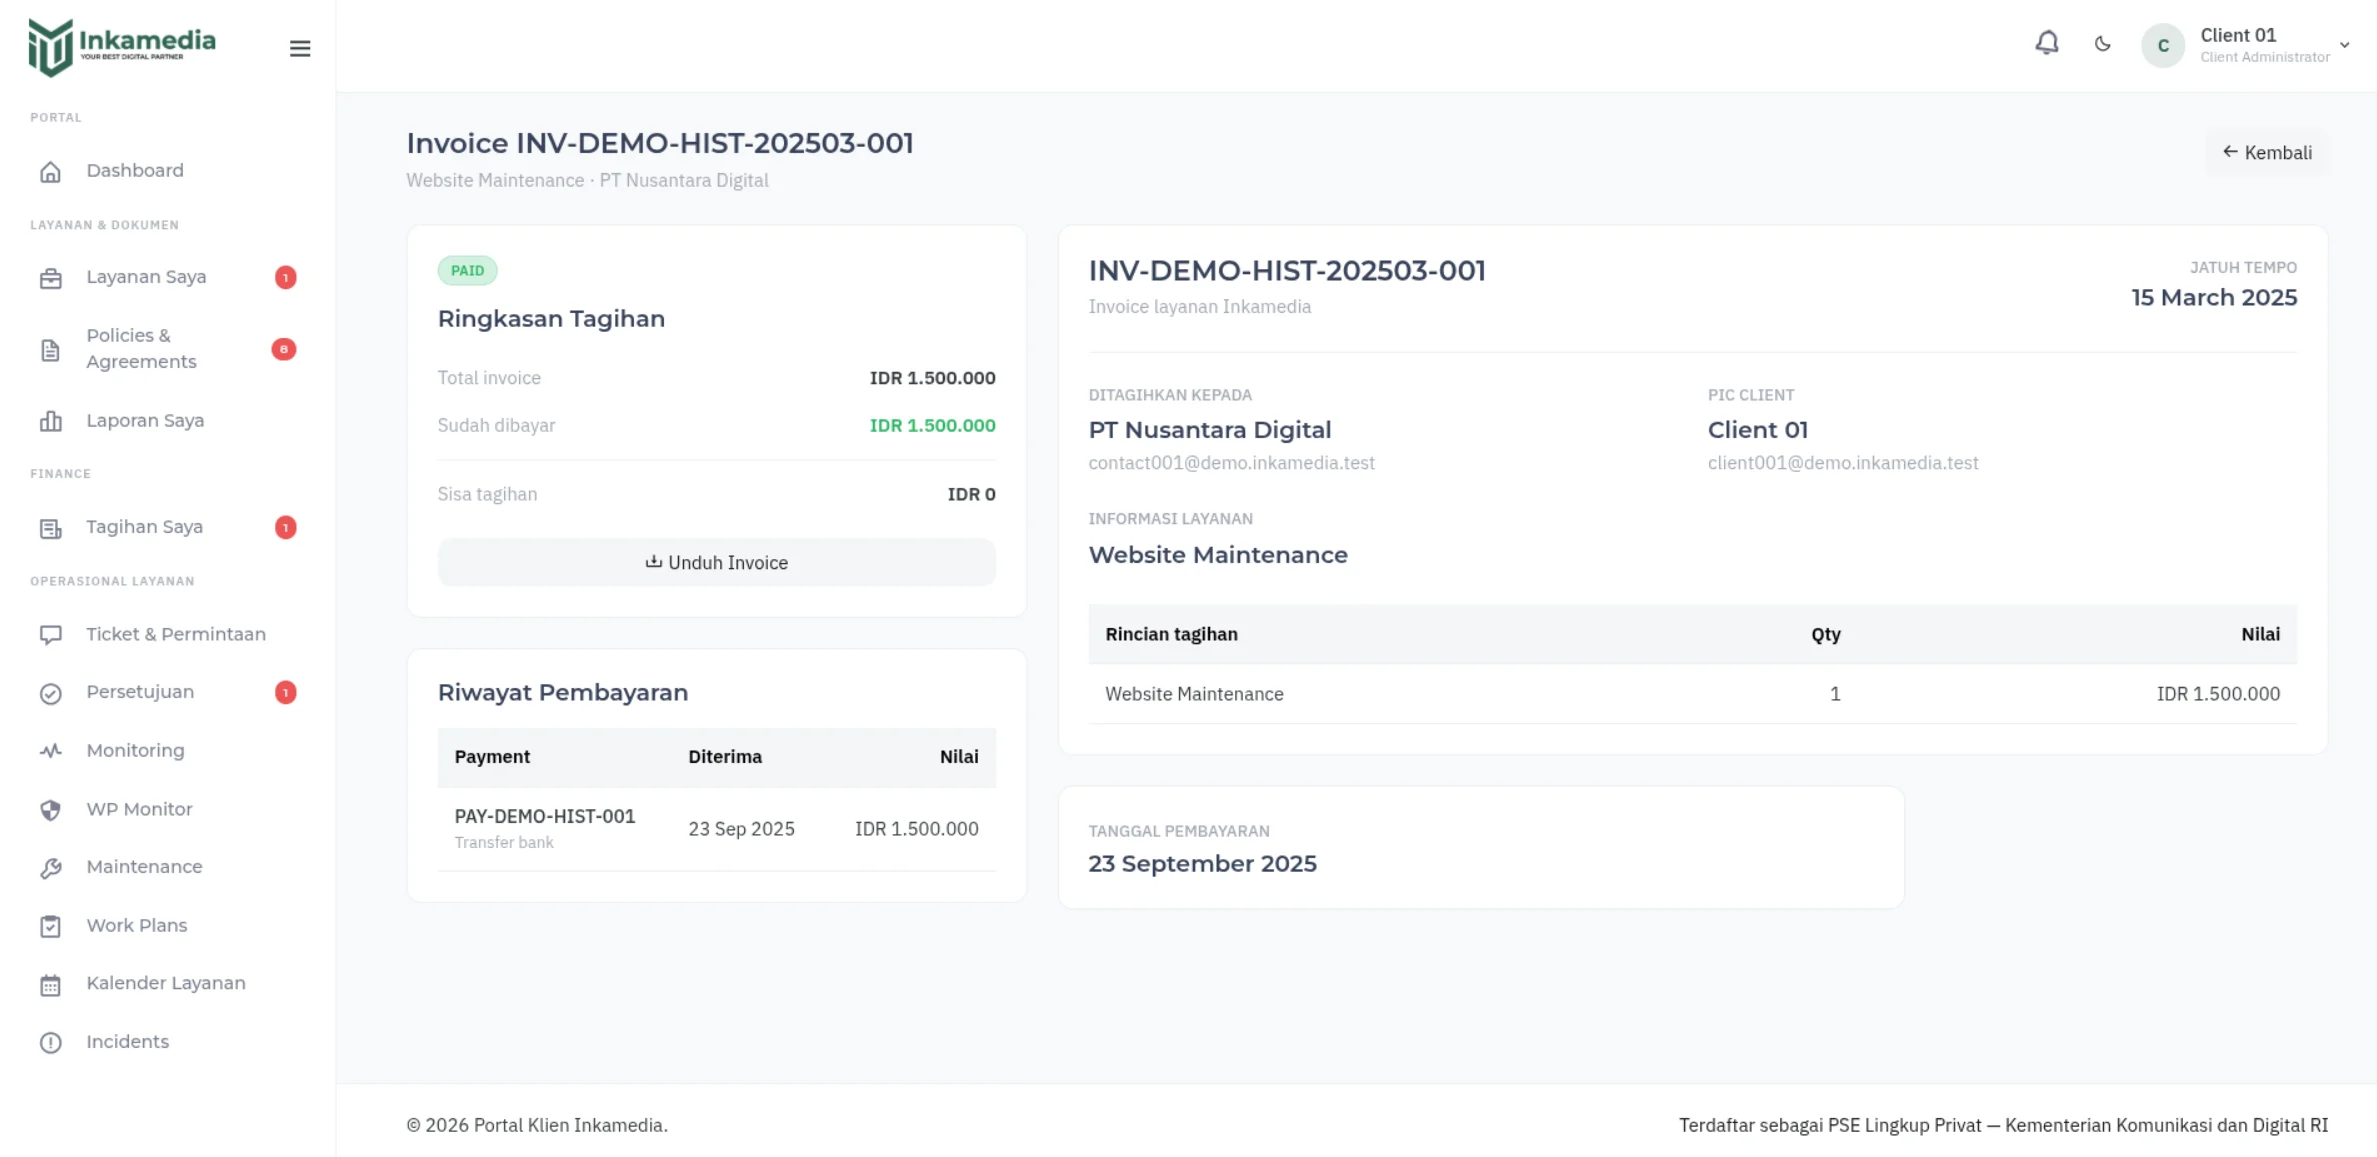Click Rincian tagihan column header
2377x1157 pixels.
tap(1171, 634)
